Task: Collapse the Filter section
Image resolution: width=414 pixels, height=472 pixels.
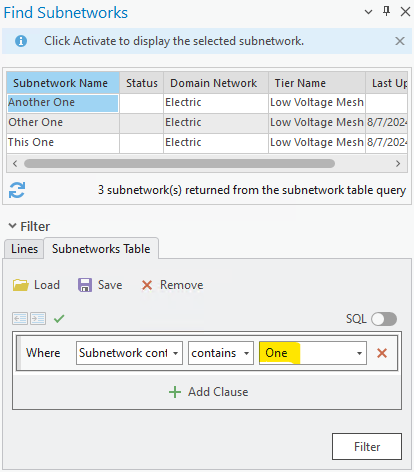Action: [12, 226]
